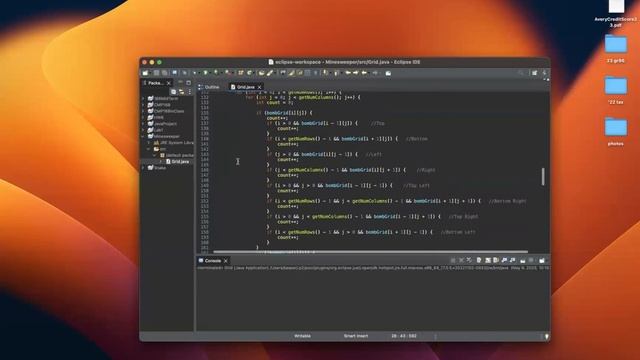This screenshot has height=360, width=640.
Task: Toggle Link with Editor in Package Explorer
Action: (x=182, y=92)
